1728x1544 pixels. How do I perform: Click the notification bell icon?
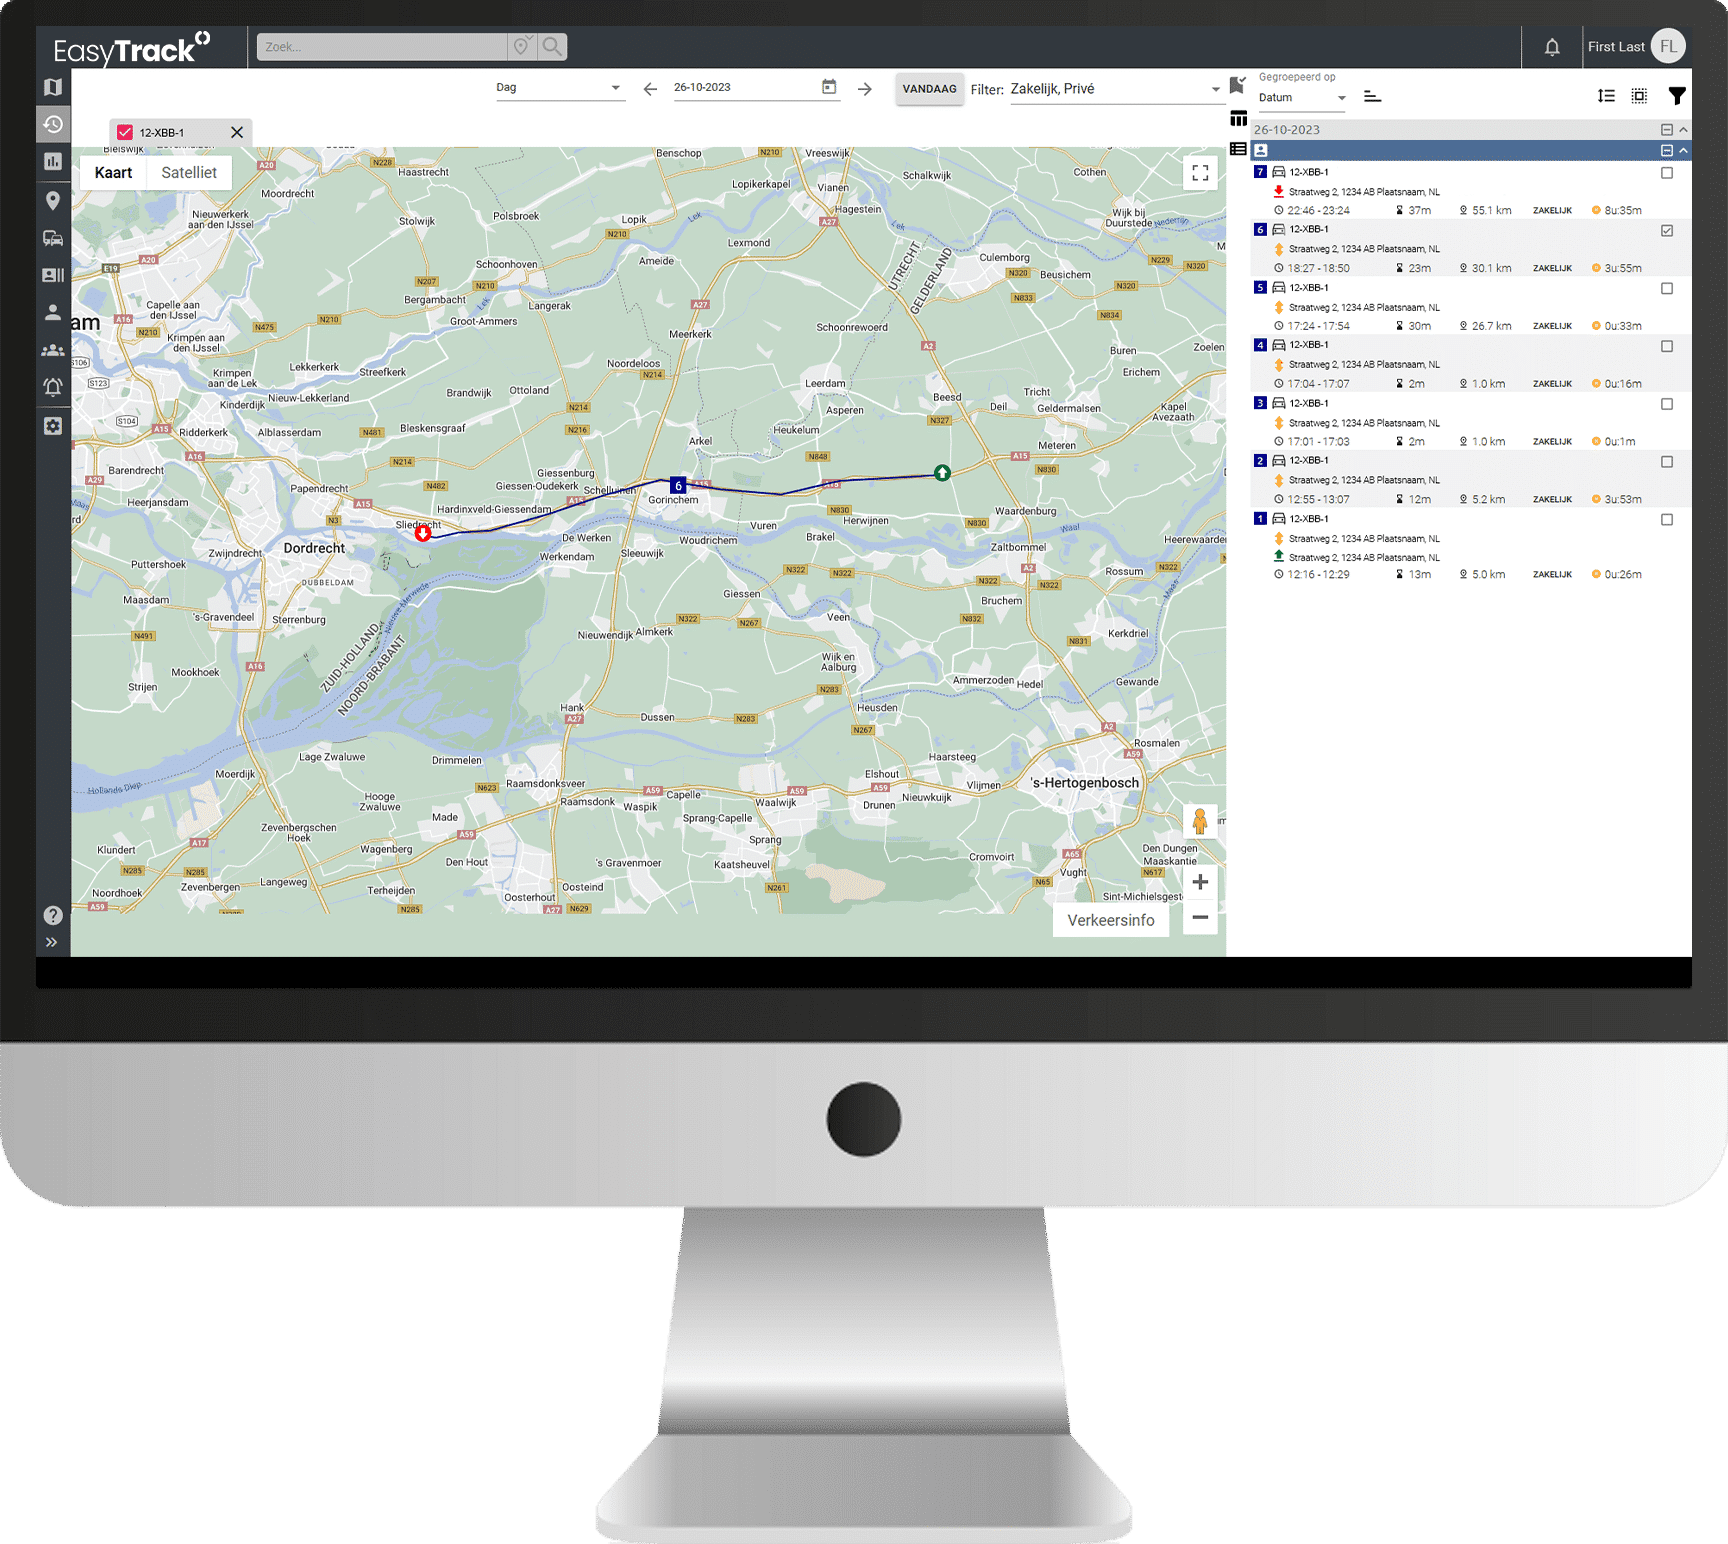[x=1551, y=47]
